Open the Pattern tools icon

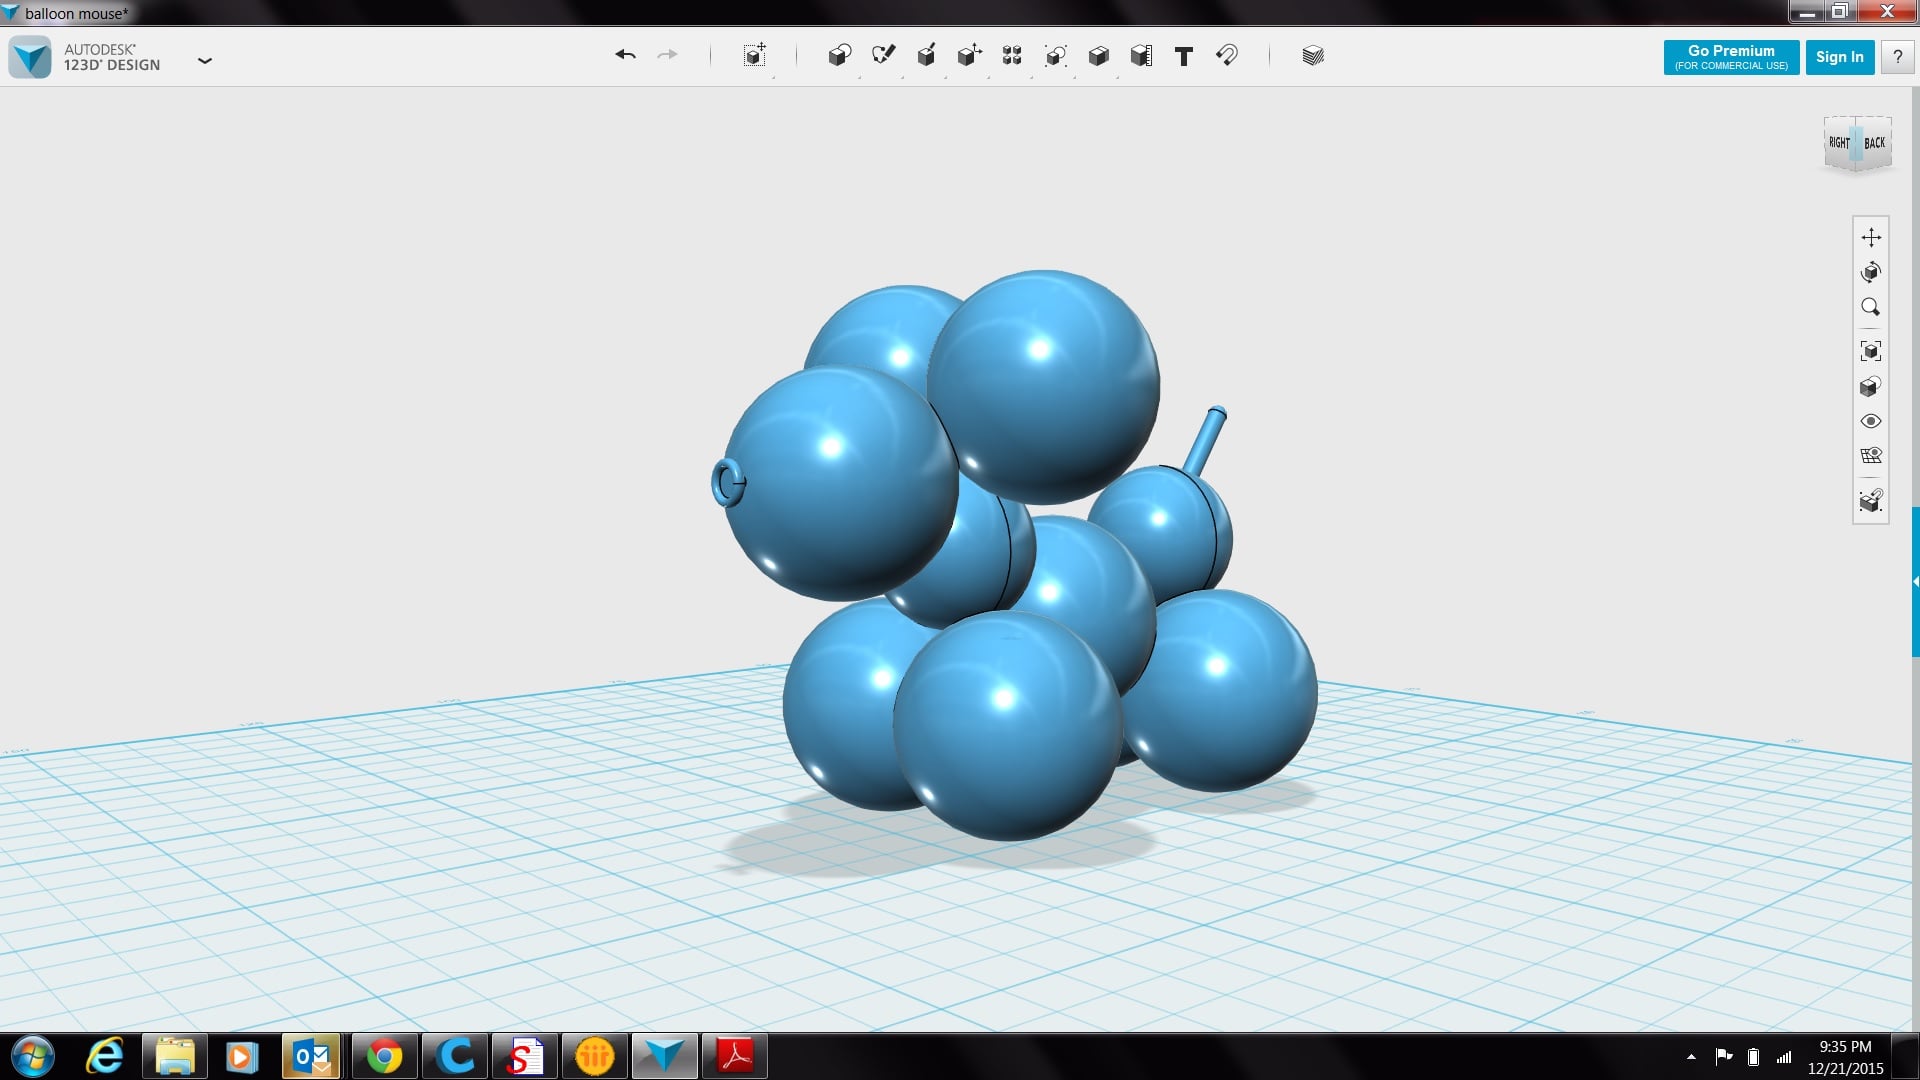click(1012, 55)
